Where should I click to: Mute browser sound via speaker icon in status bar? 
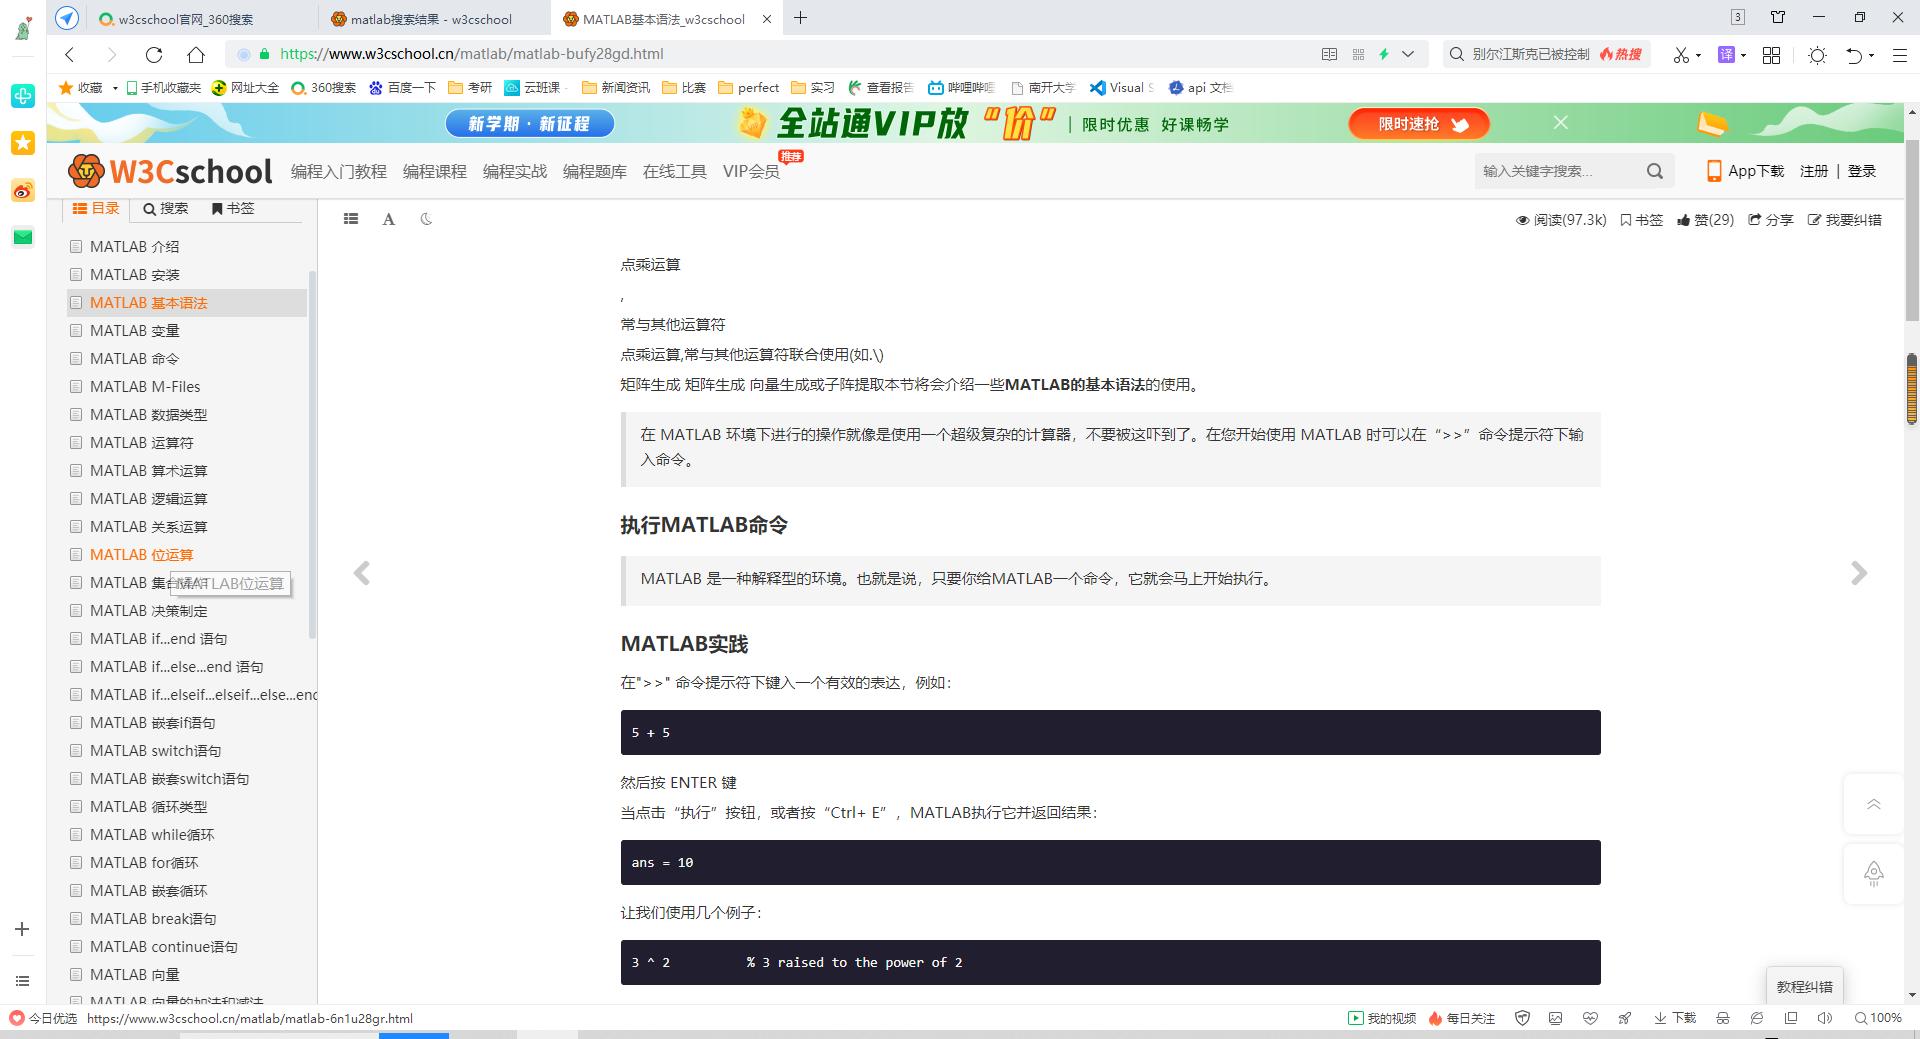click(x=1823, y=1018)
